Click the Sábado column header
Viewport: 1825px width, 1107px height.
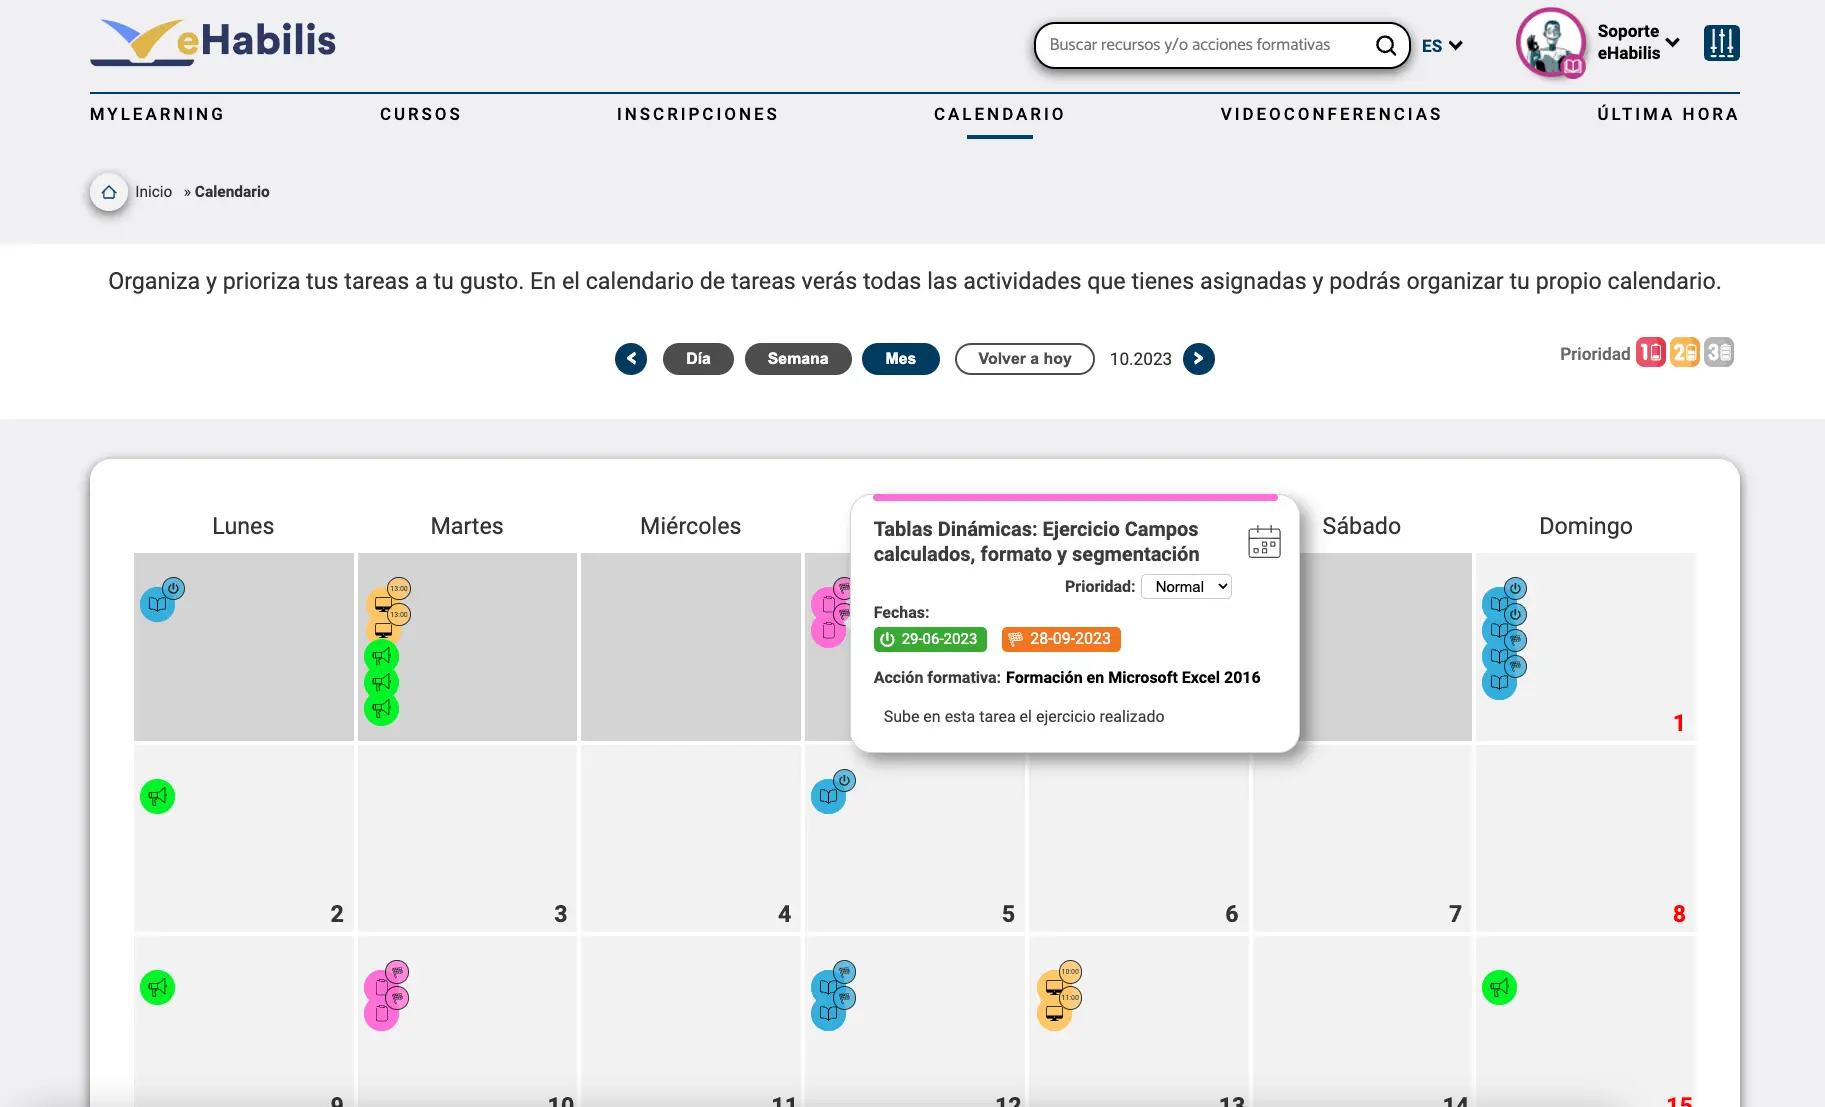[1362, 526]
